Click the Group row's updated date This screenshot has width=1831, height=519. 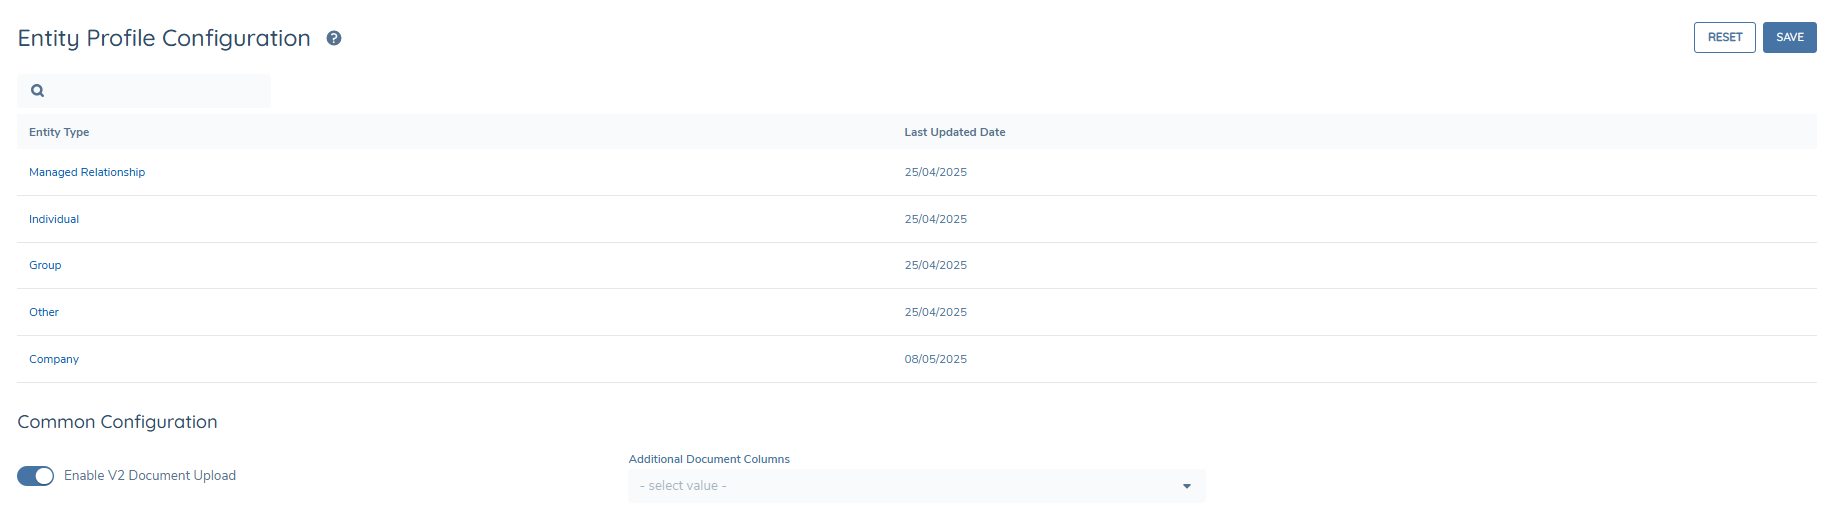pos(935,265)
